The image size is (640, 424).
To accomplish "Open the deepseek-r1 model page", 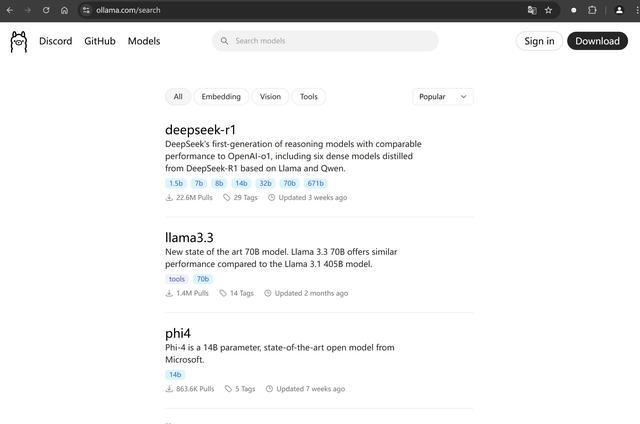I will (200, 130).
